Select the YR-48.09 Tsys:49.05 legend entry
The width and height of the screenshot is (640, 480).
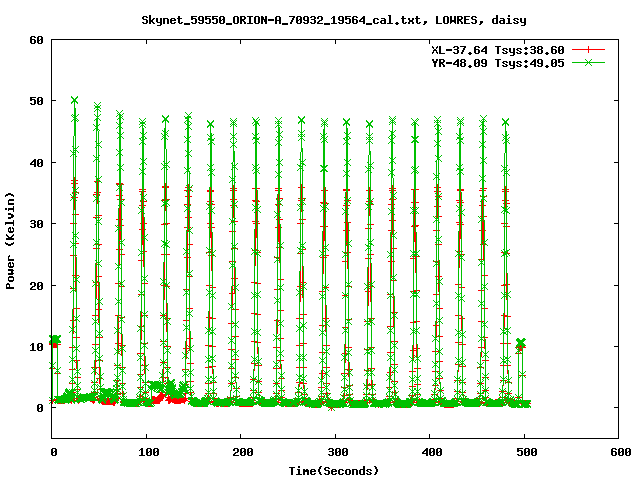pyautogui.click(x=498, y=63)
